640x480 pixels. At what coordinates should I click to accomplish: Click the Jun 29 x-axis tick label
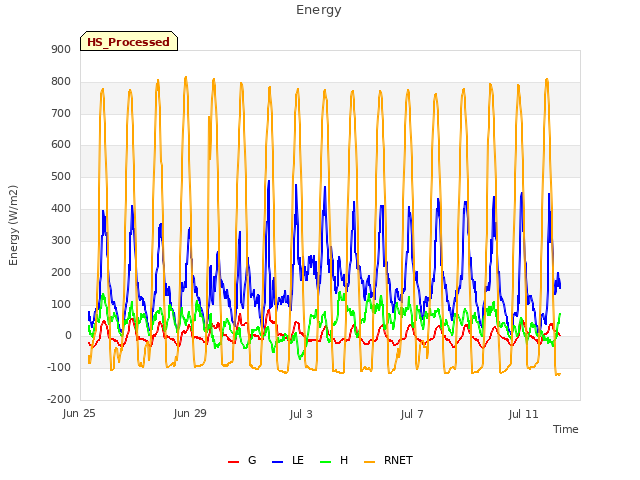[190, 413]
